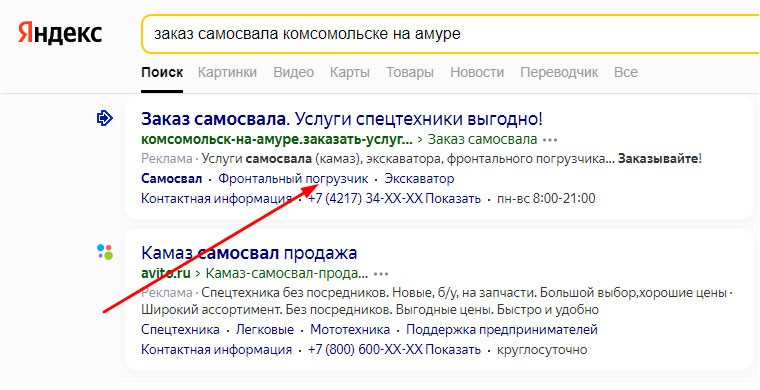The width and height of the screenshot is (760, 390).
Task: Click the пн-вс 8:00-21:00 working hours
Action: pyautogui.click(x=546, y=199)
